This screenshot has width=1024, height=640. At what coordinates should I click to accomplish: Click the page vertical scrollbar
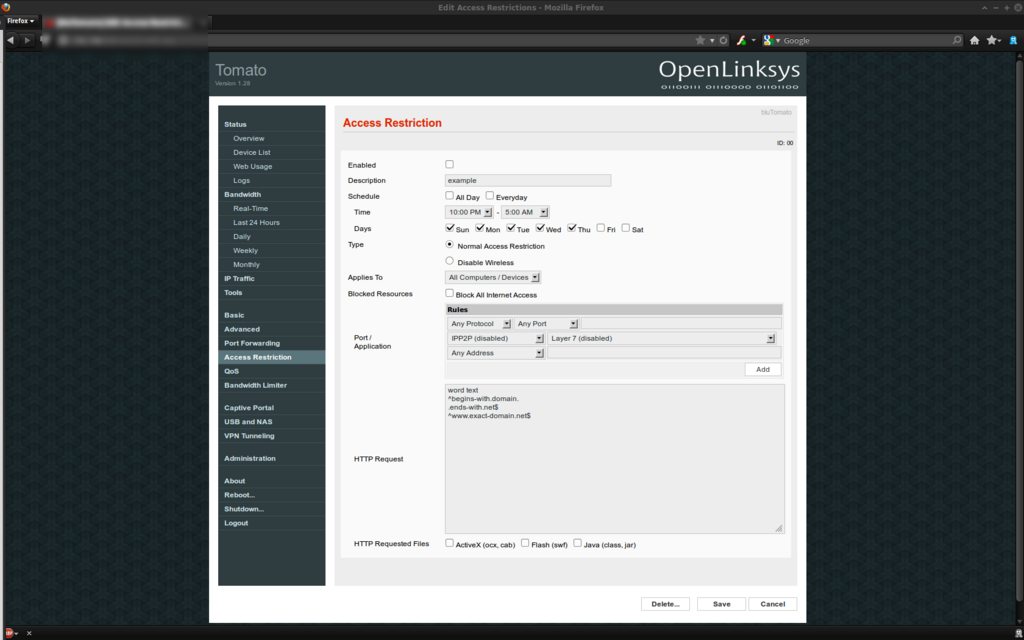click(x=1018, y=340)
